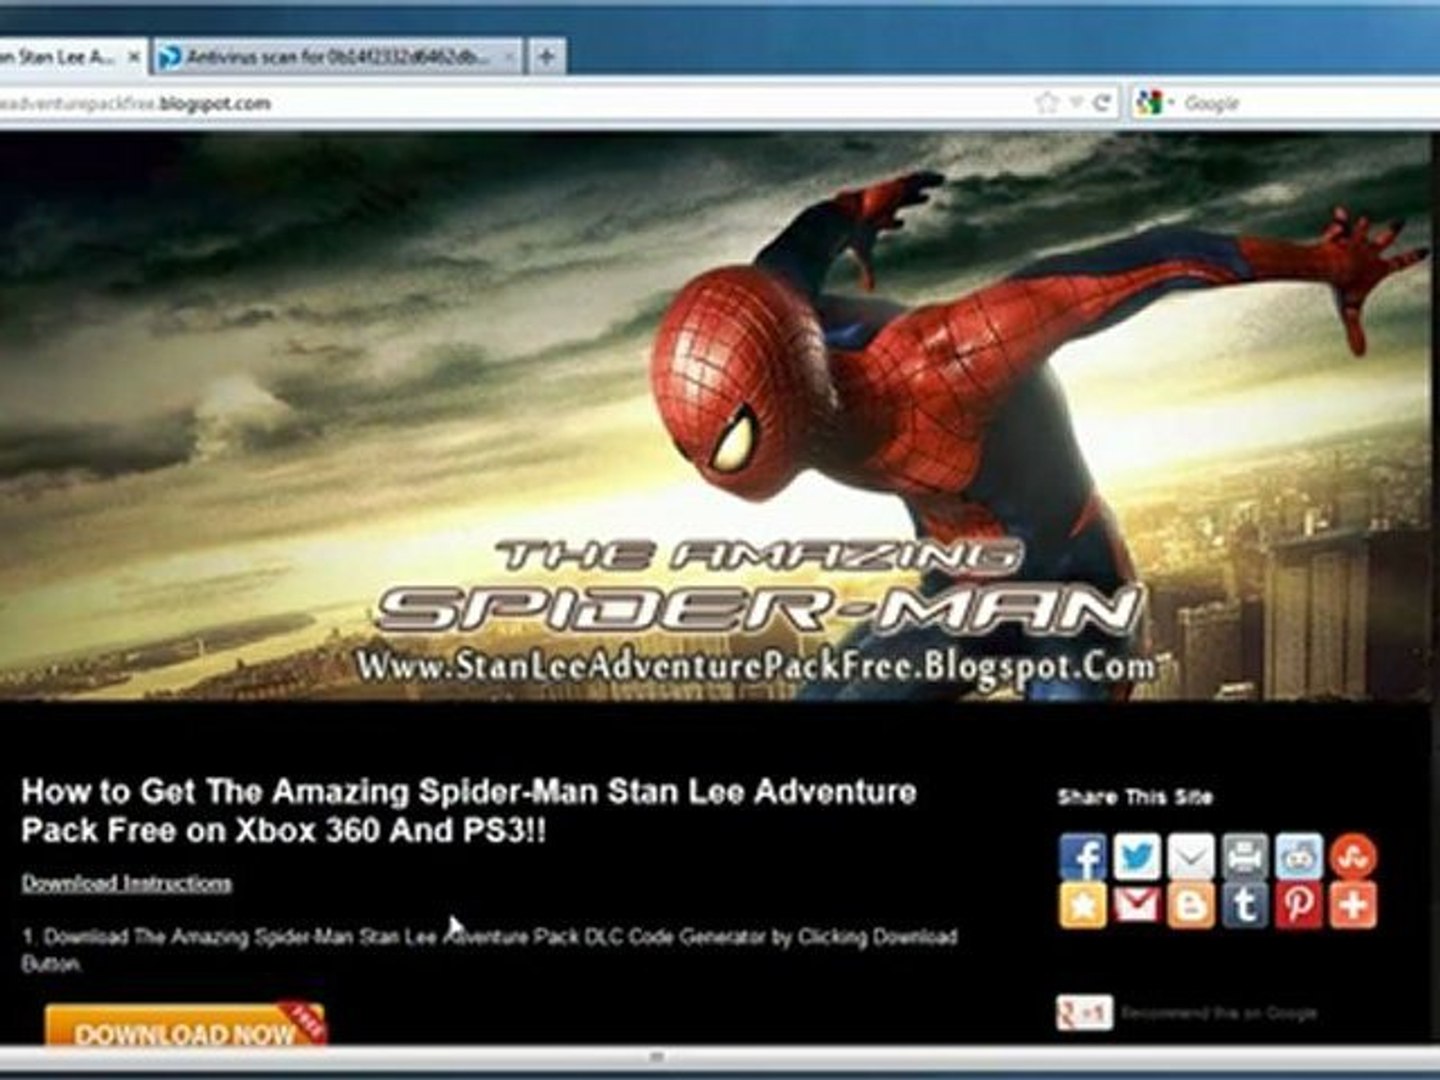Open the Download Instructions link

pos(127,883)
